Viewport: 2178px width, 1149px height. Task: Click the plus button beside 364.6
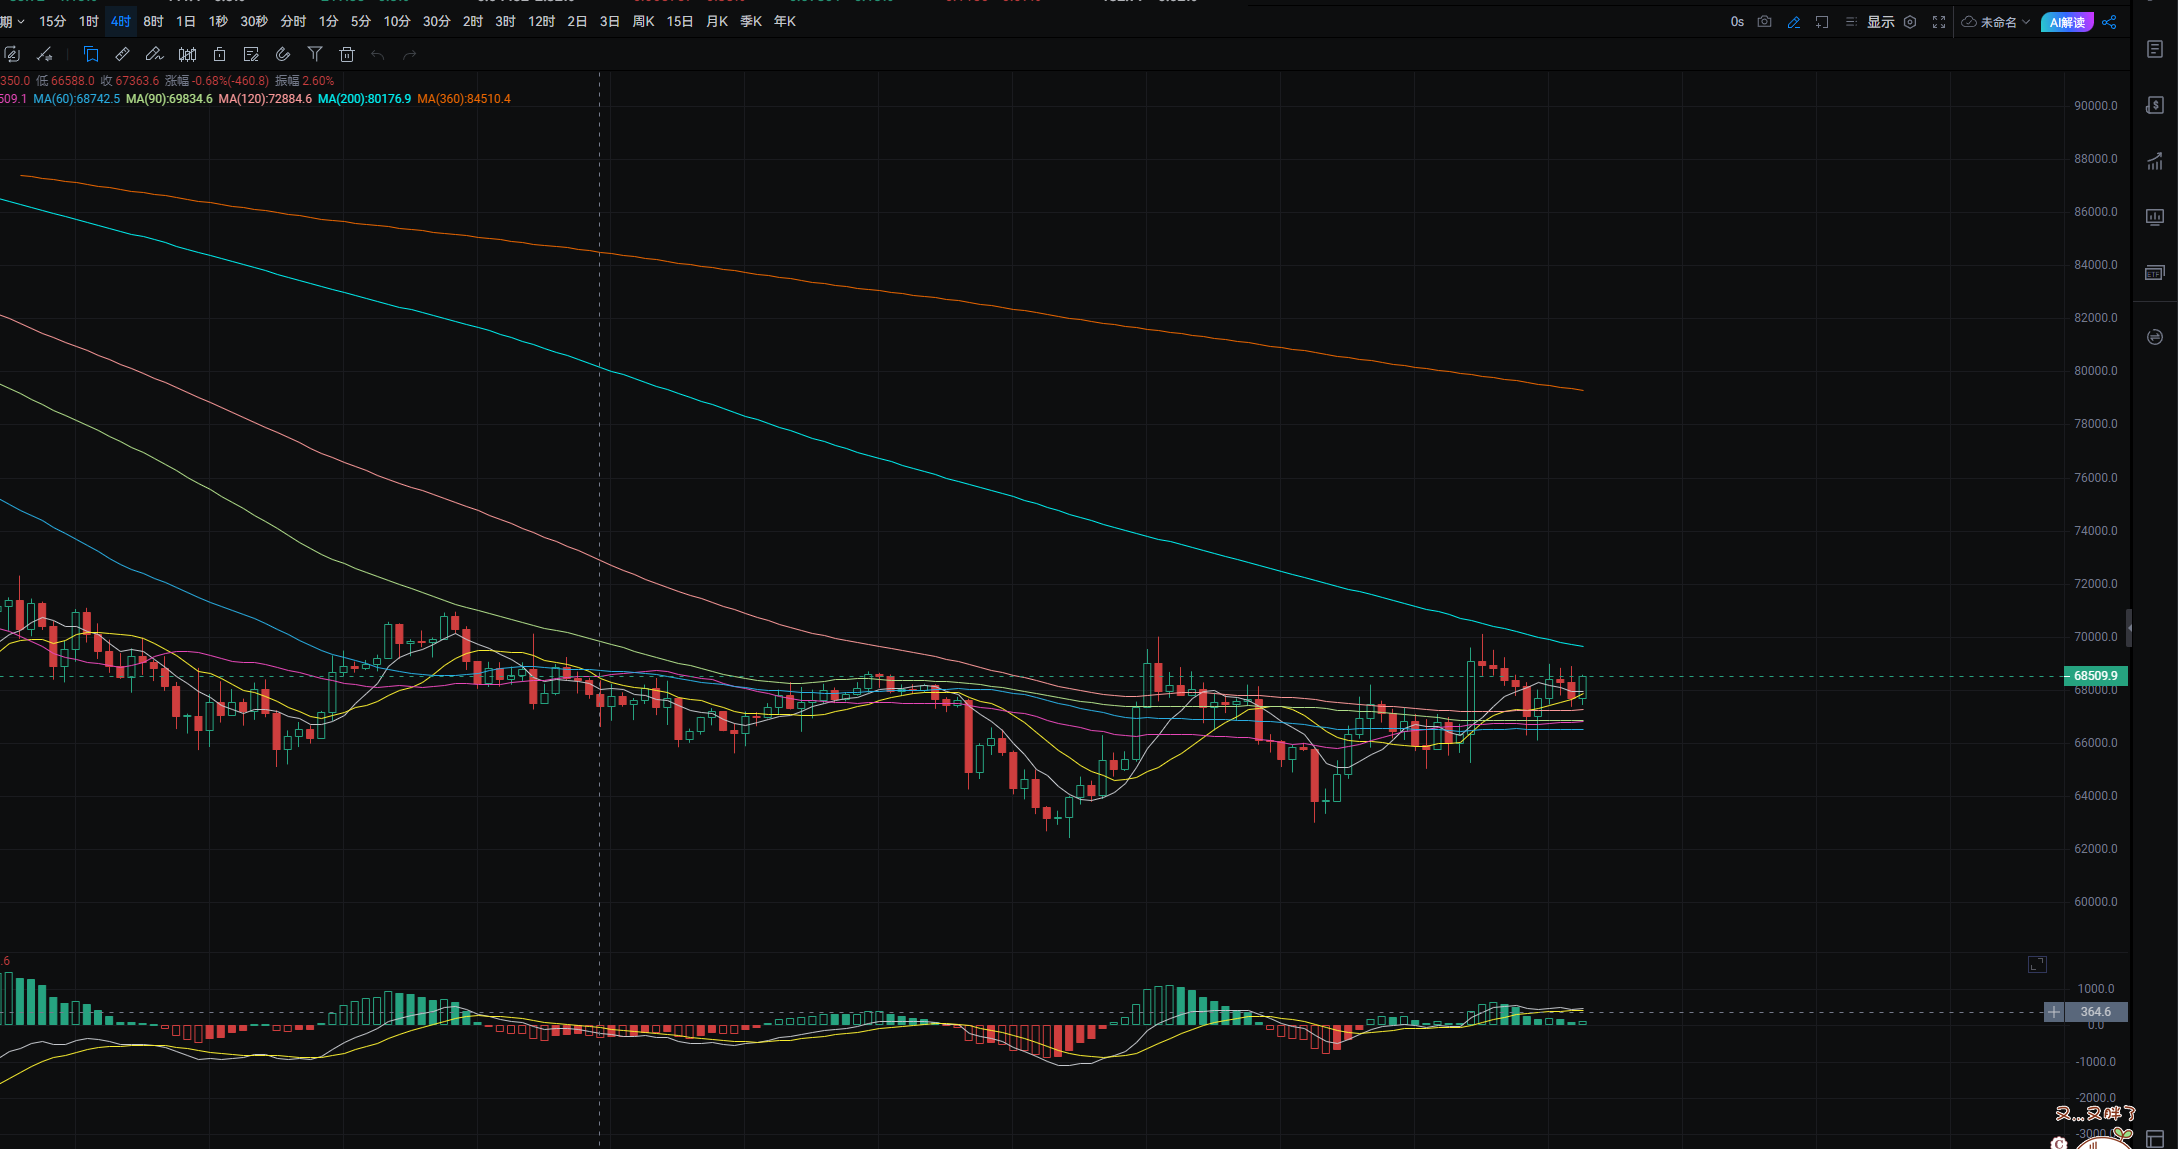pos(2054,1012)
